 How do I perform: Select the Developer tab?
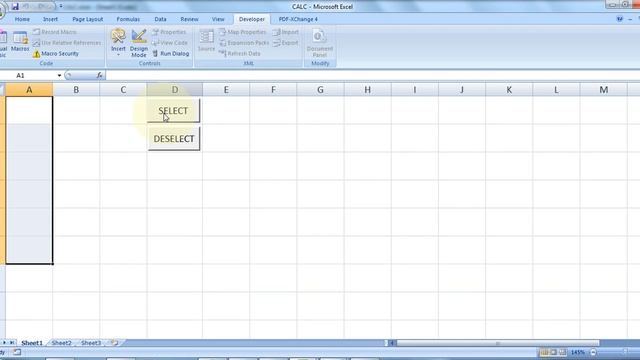tap(252, 19)
